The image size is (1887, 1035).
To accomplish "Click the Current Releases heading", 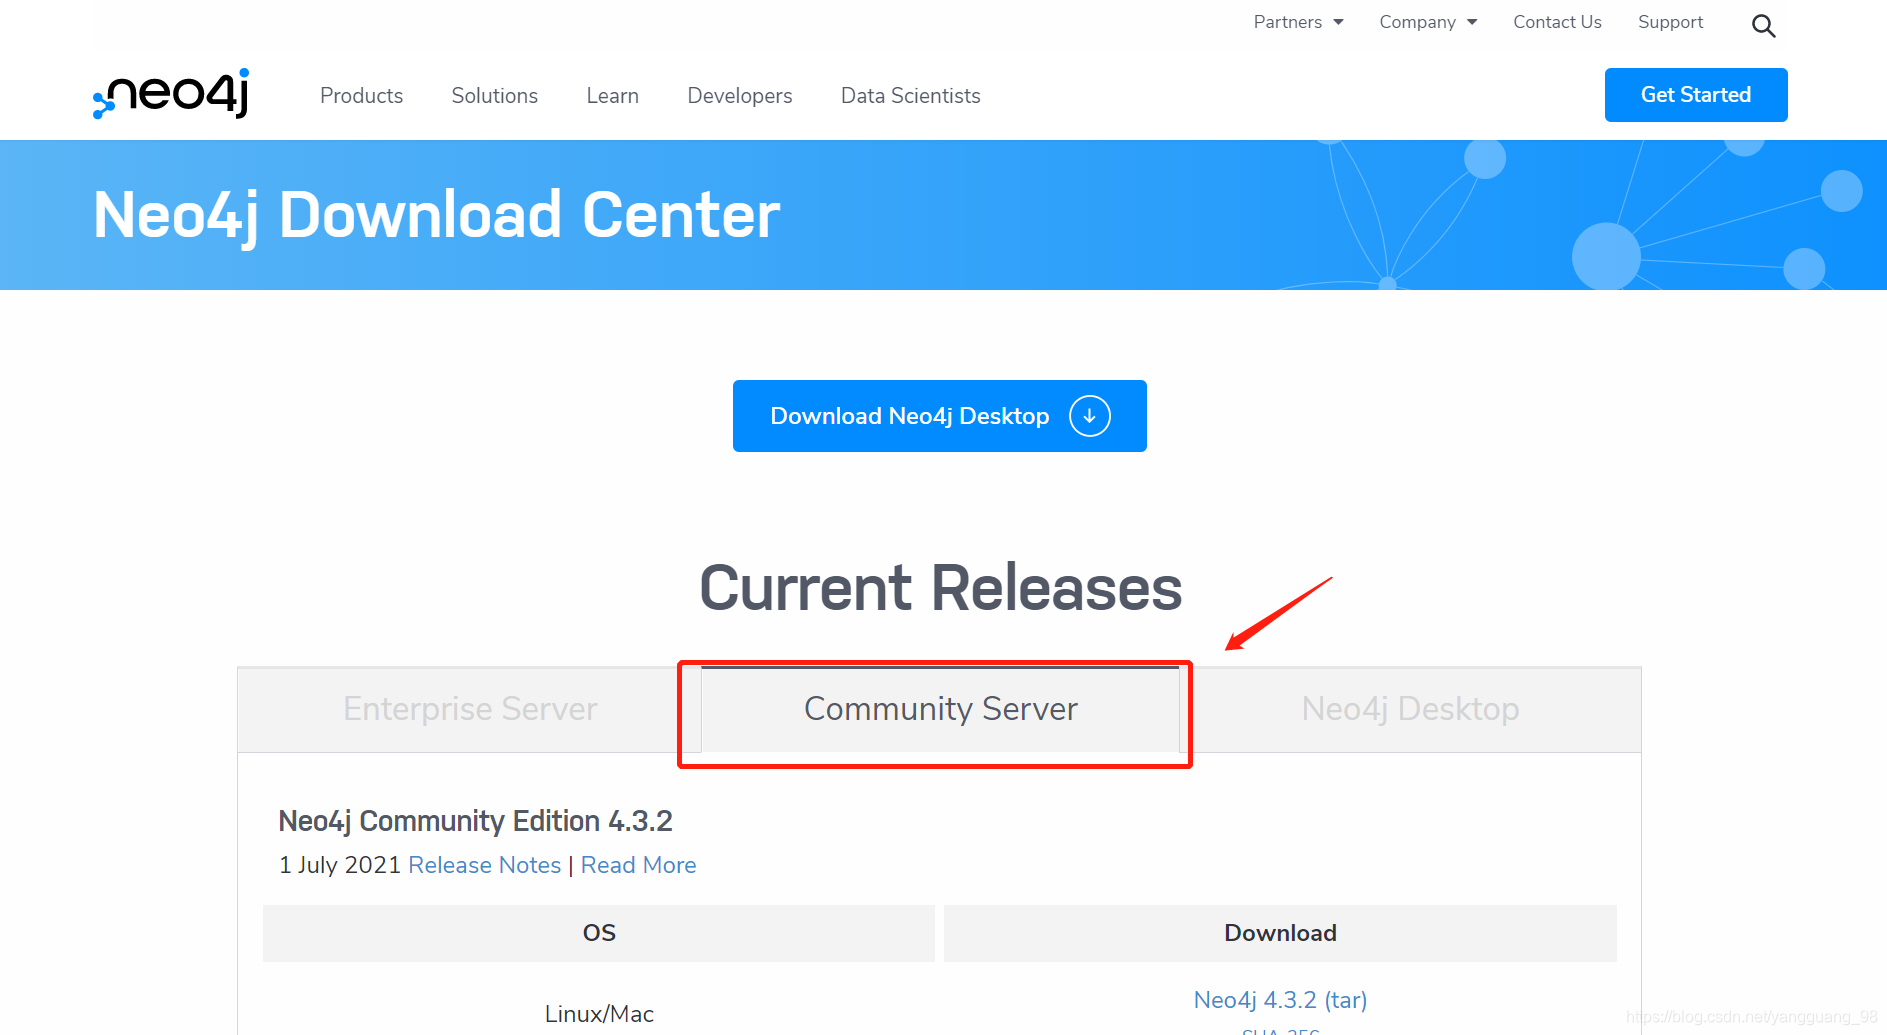I will click(940, 588).
